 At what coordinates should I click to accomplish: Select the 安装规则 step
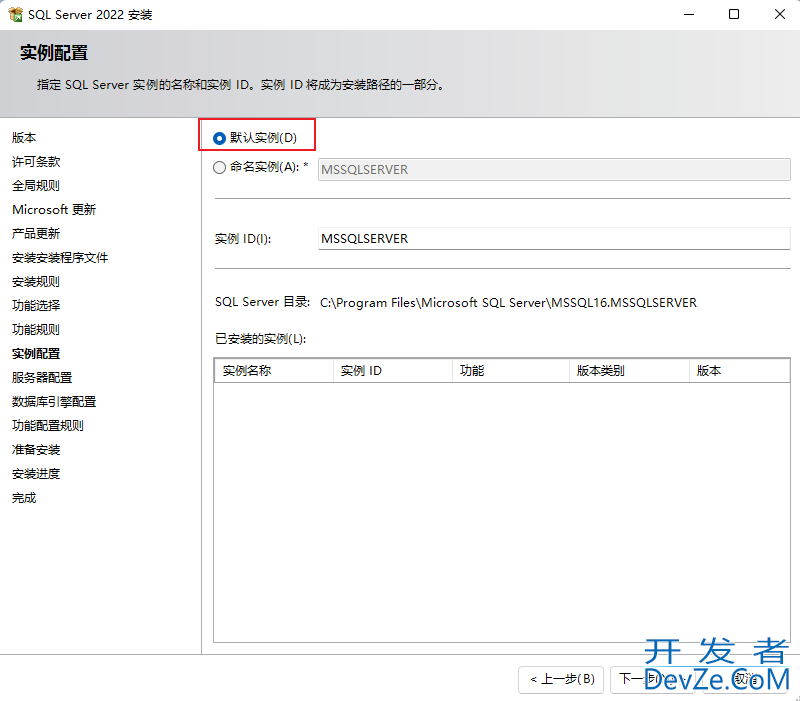point(36,282)
